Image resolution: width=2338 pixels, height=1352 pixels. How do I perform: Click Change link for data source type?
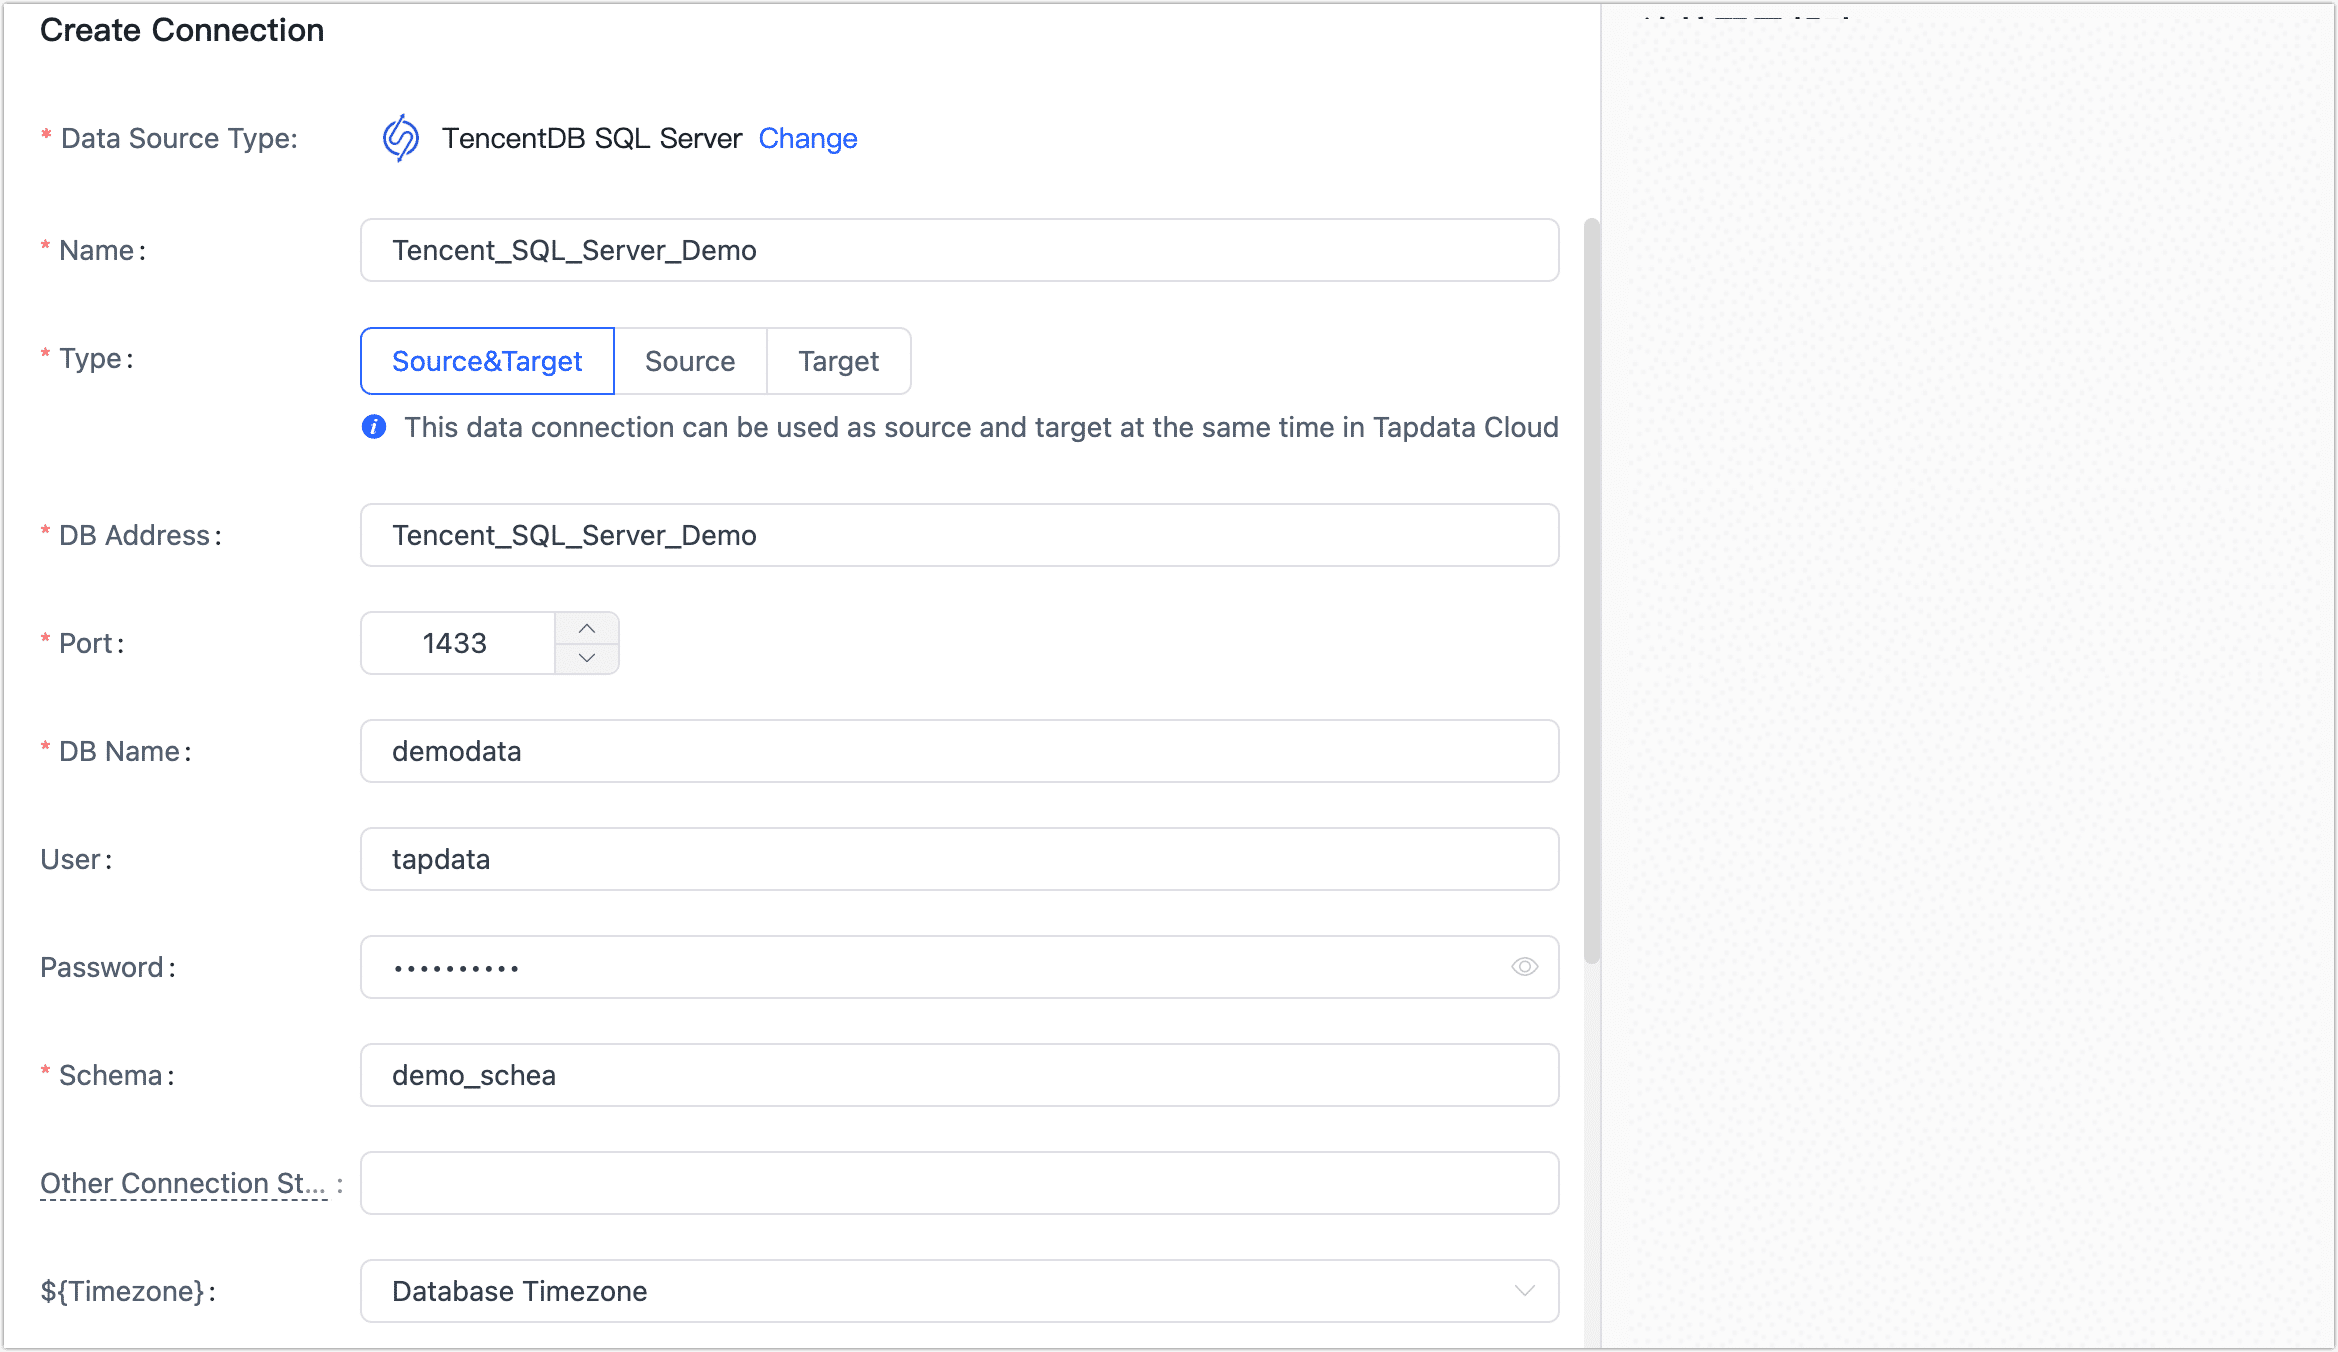pyautogui.click(x=807, y=138)
